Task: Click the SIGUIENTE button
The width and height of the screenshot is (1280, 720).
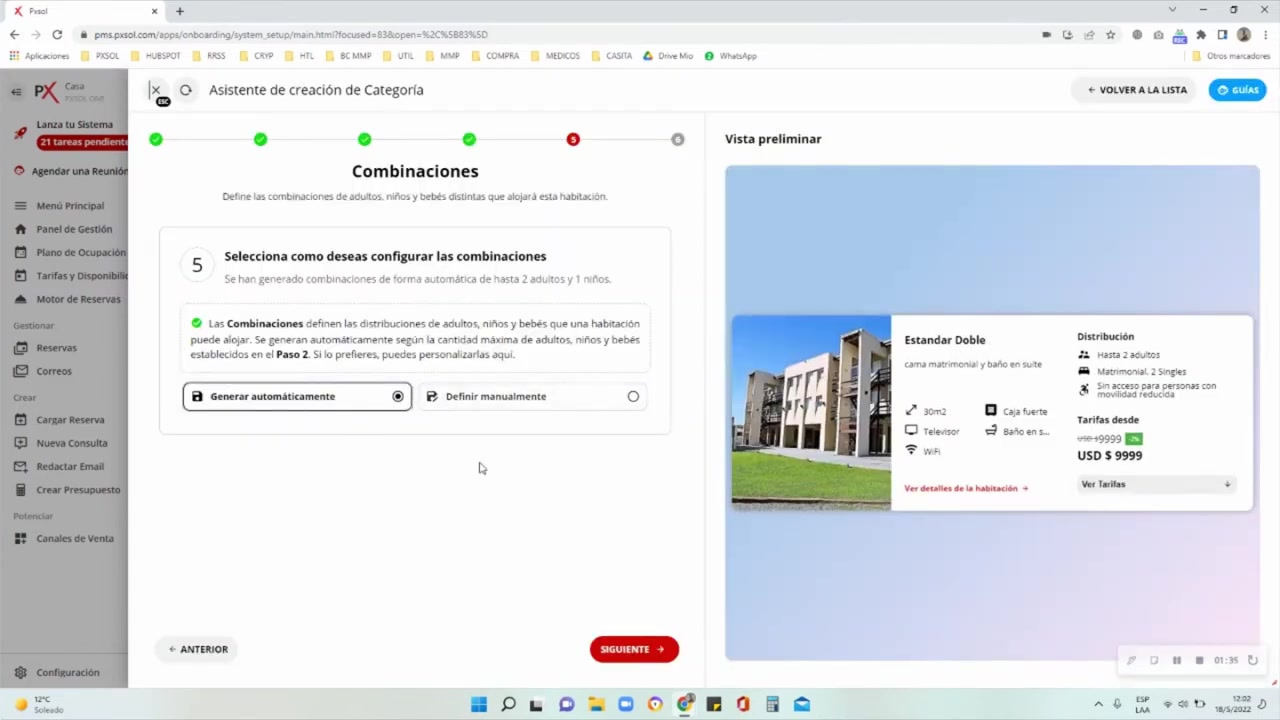Action: 633,649
